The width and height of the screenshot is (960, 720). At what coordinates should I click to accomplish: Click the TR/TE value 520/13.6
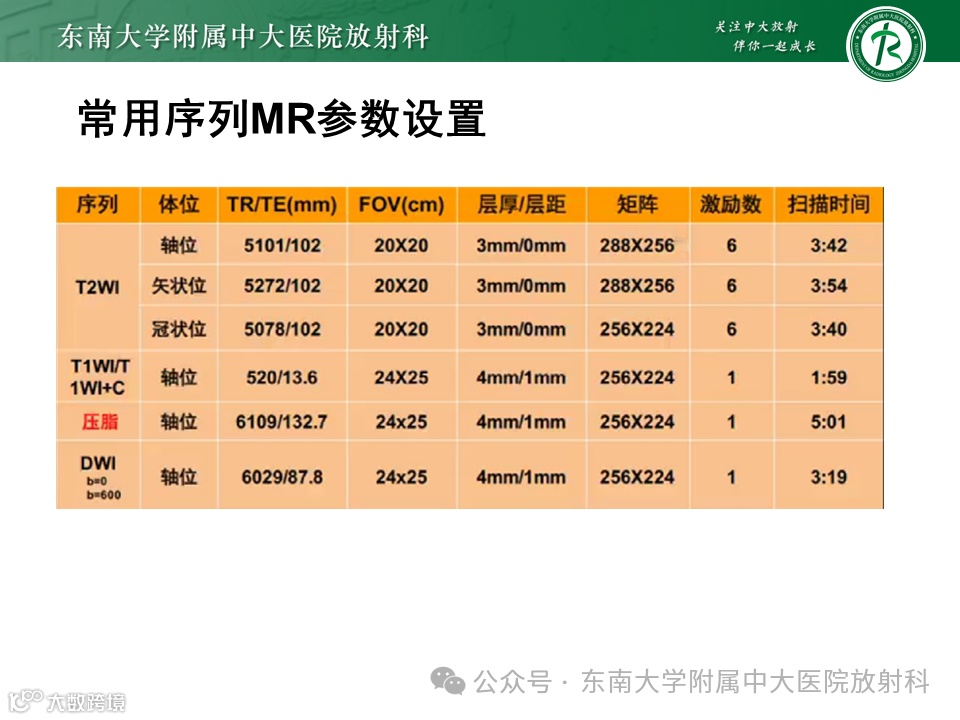click(282, 378)
